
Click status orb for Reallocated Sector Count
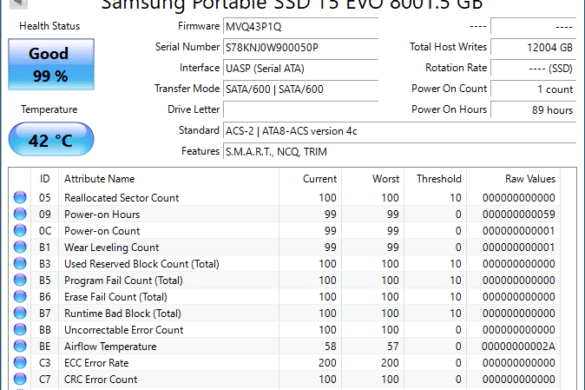20,197
